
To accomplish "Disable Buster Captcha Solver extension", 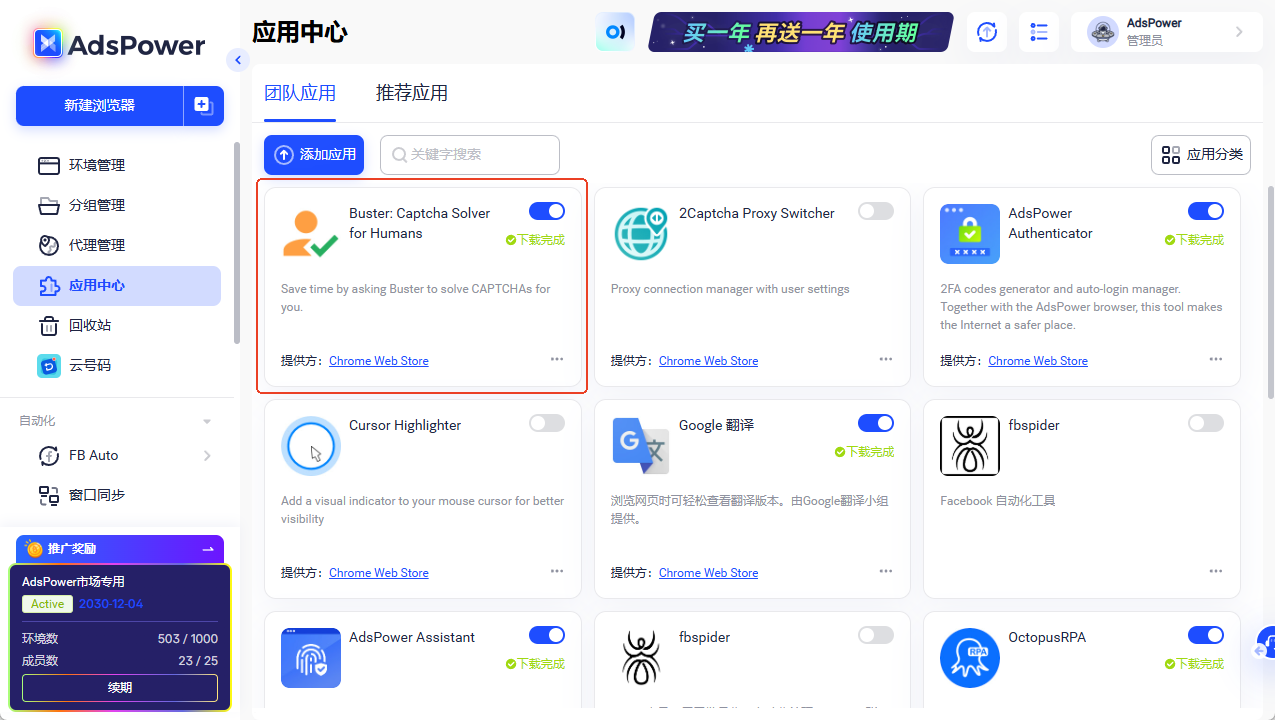I will click(x=546, y=211).
